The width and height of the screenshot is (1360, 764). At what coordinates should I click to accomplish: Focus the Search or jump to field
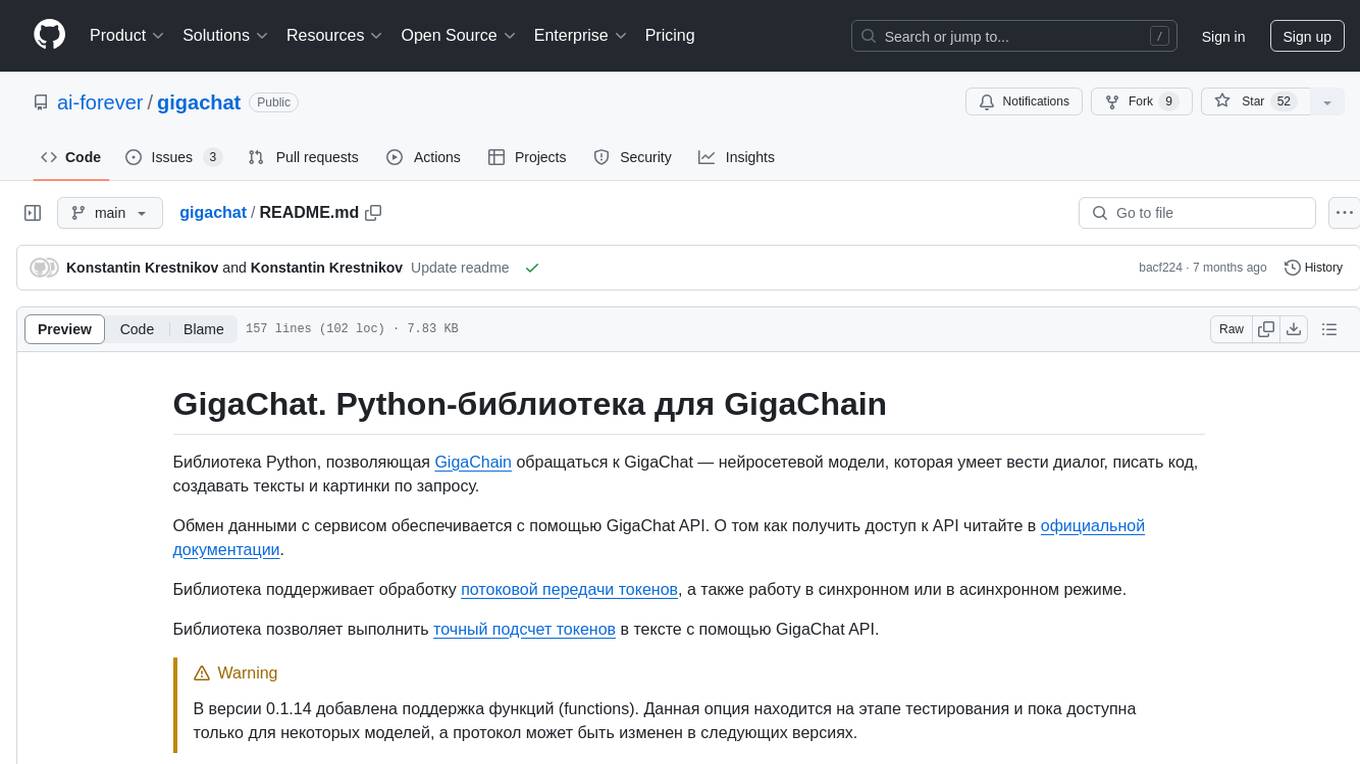point(1015,36)
